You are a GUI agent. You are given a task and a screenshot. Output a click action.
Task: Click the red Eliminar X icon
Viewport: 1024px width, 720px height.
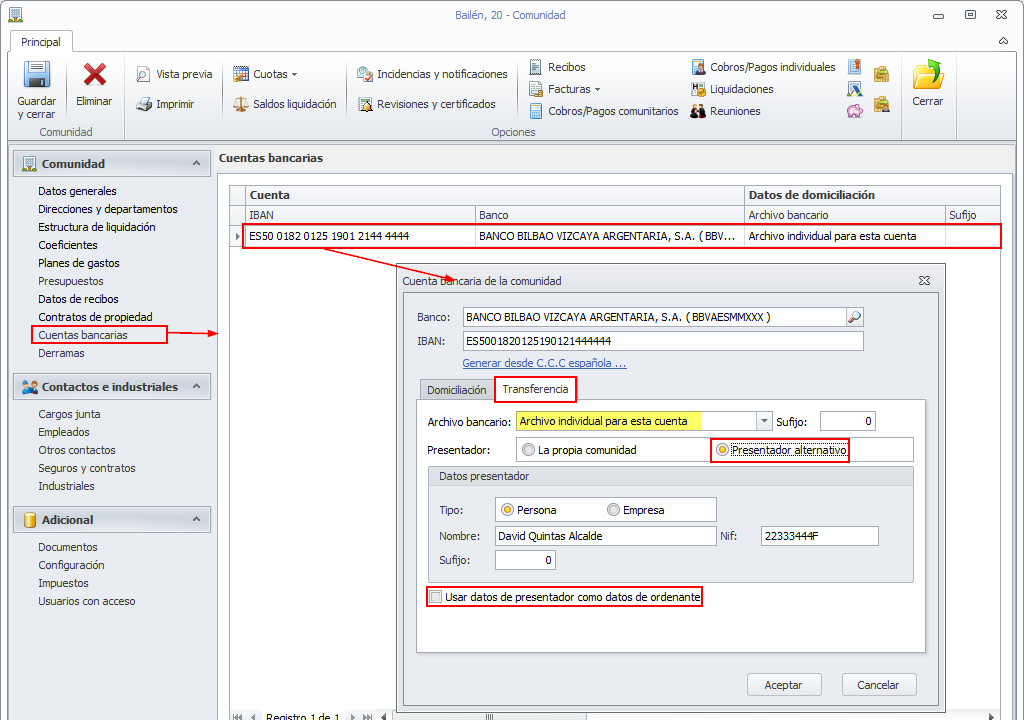pyautogui.click(x=94, y=74)
